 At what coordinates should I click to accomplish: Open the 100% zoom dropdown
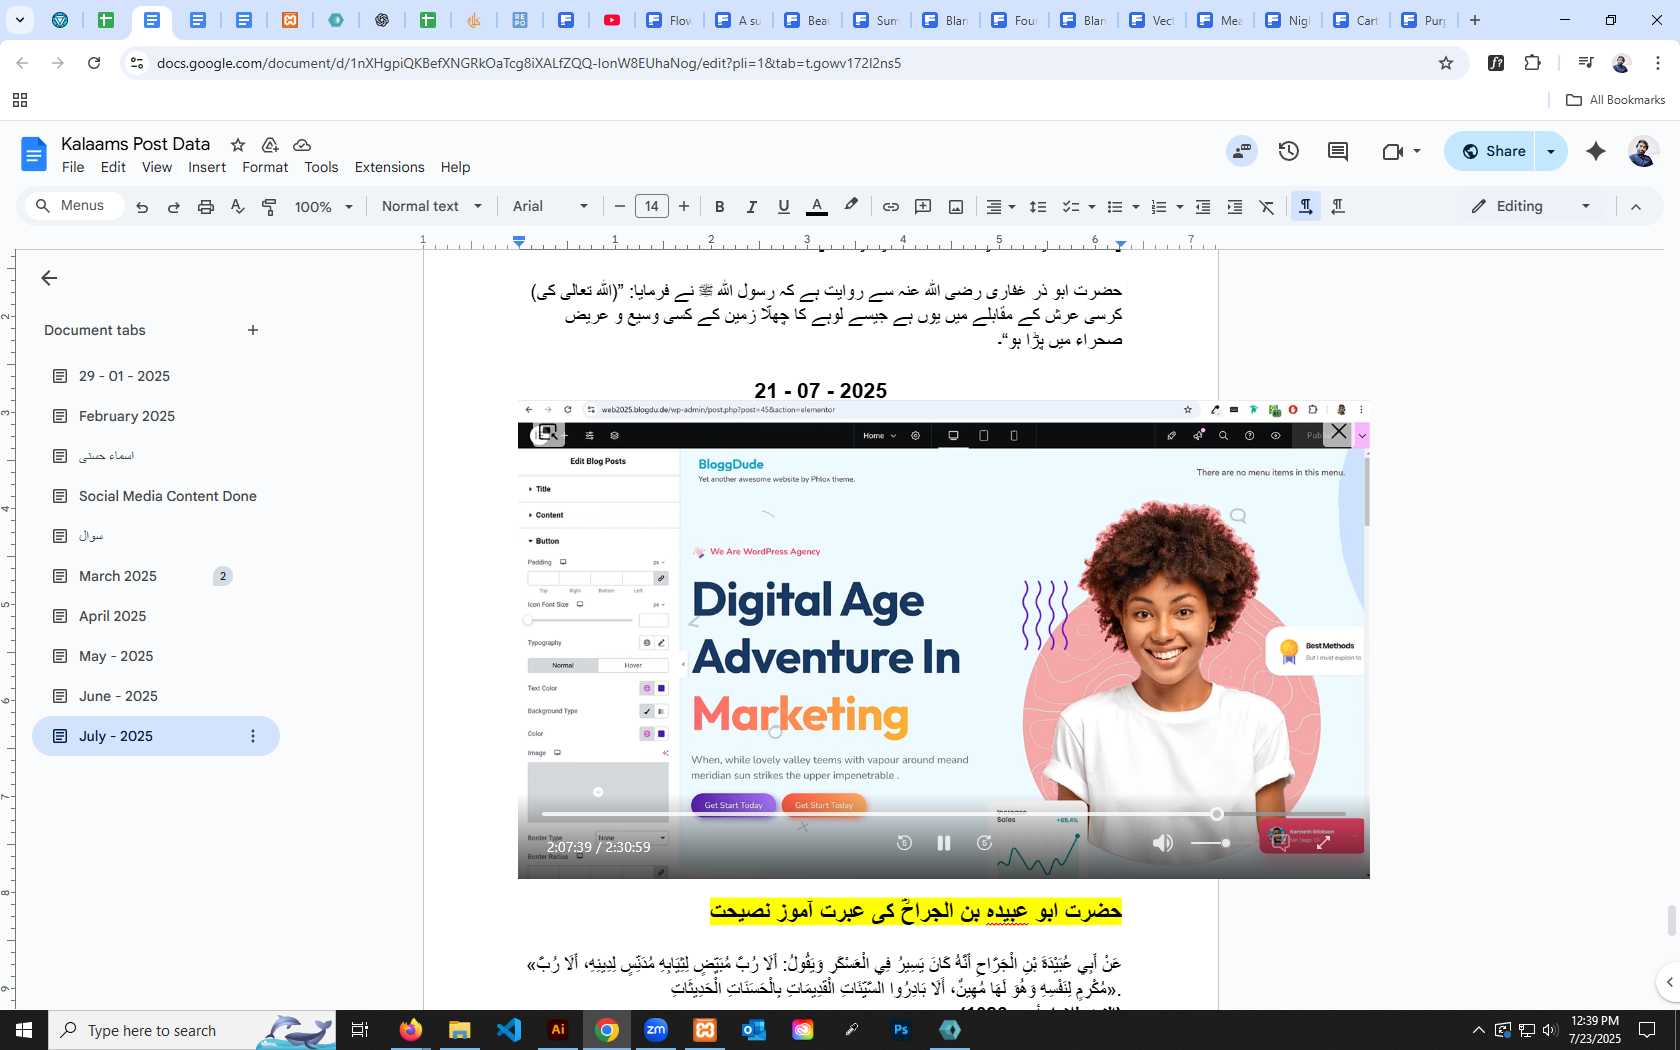coord(324,207)
